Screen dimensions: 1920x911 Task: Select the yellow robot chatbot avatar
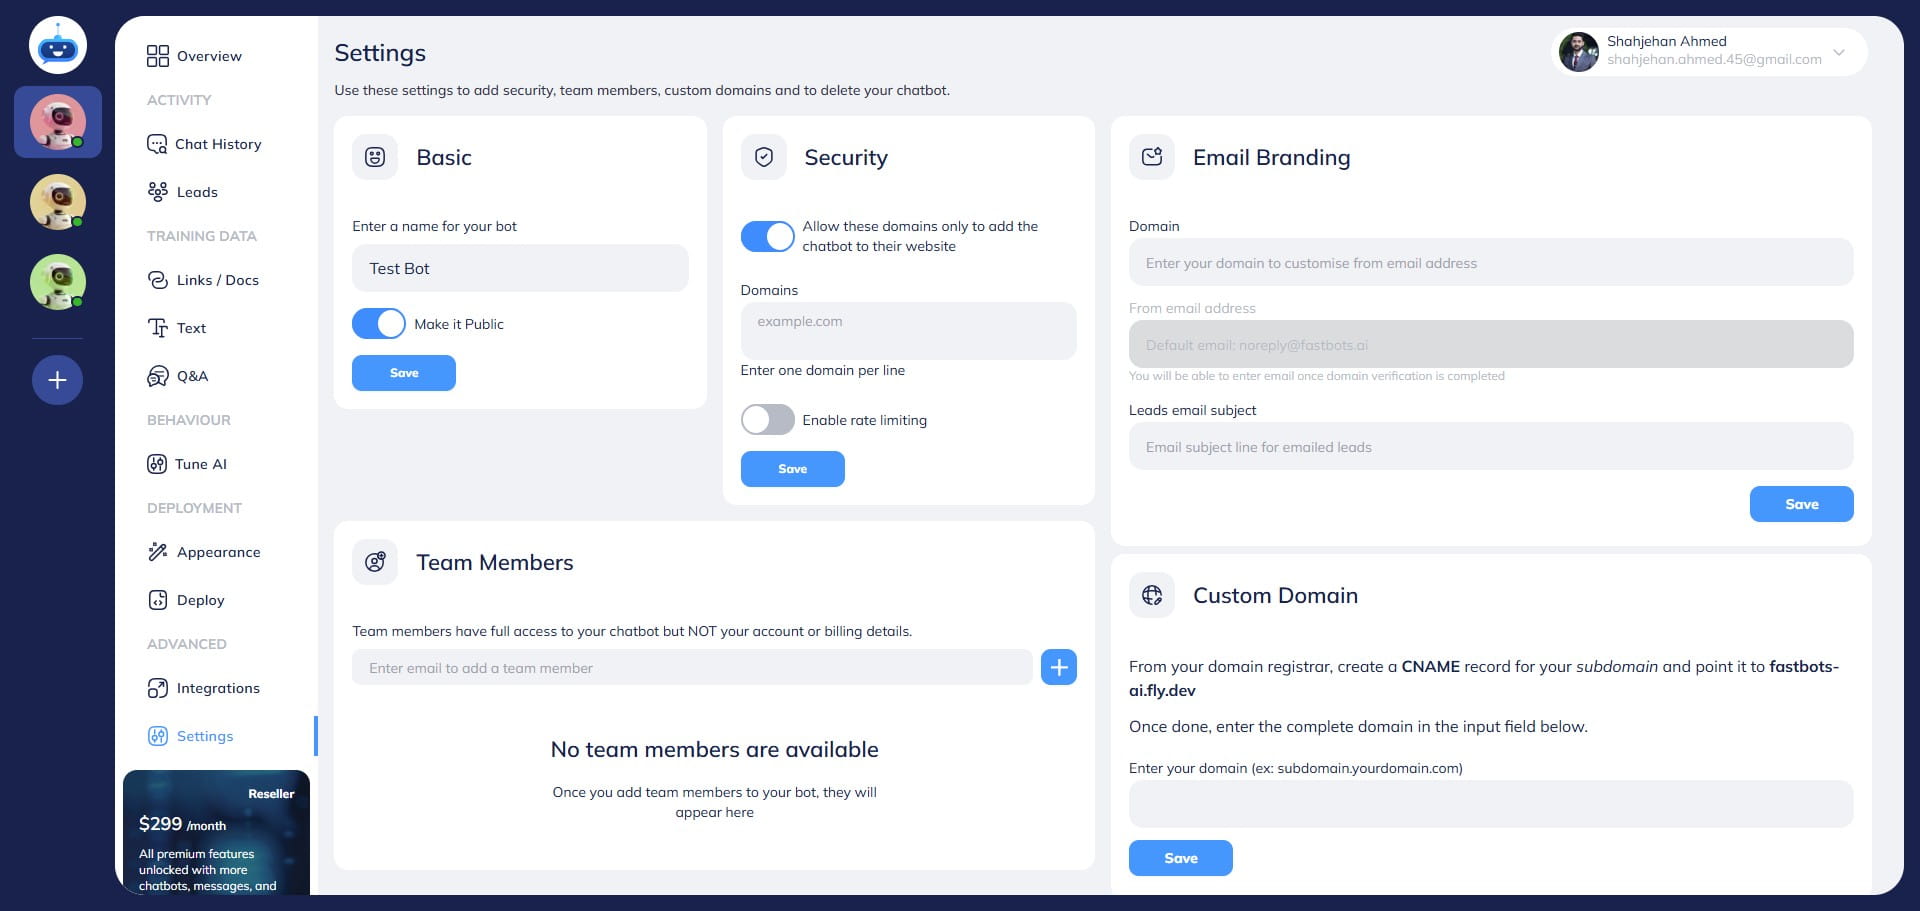coord(58,202)
